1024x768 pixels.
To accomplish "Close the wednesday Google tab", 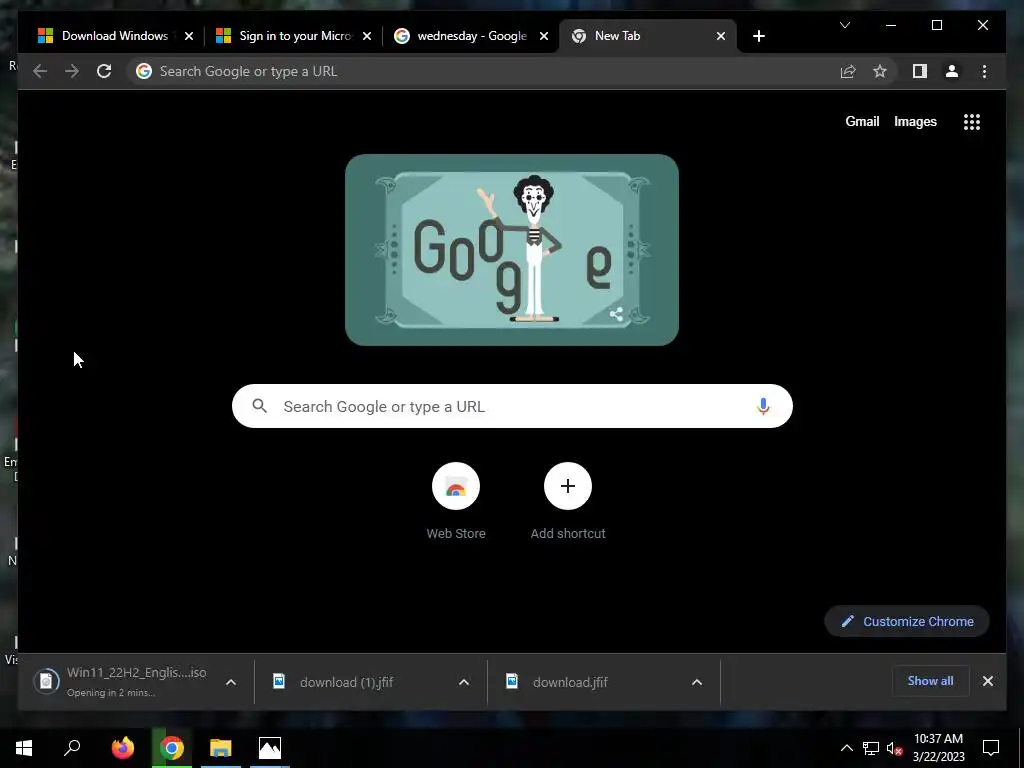I will pos(544,36).
